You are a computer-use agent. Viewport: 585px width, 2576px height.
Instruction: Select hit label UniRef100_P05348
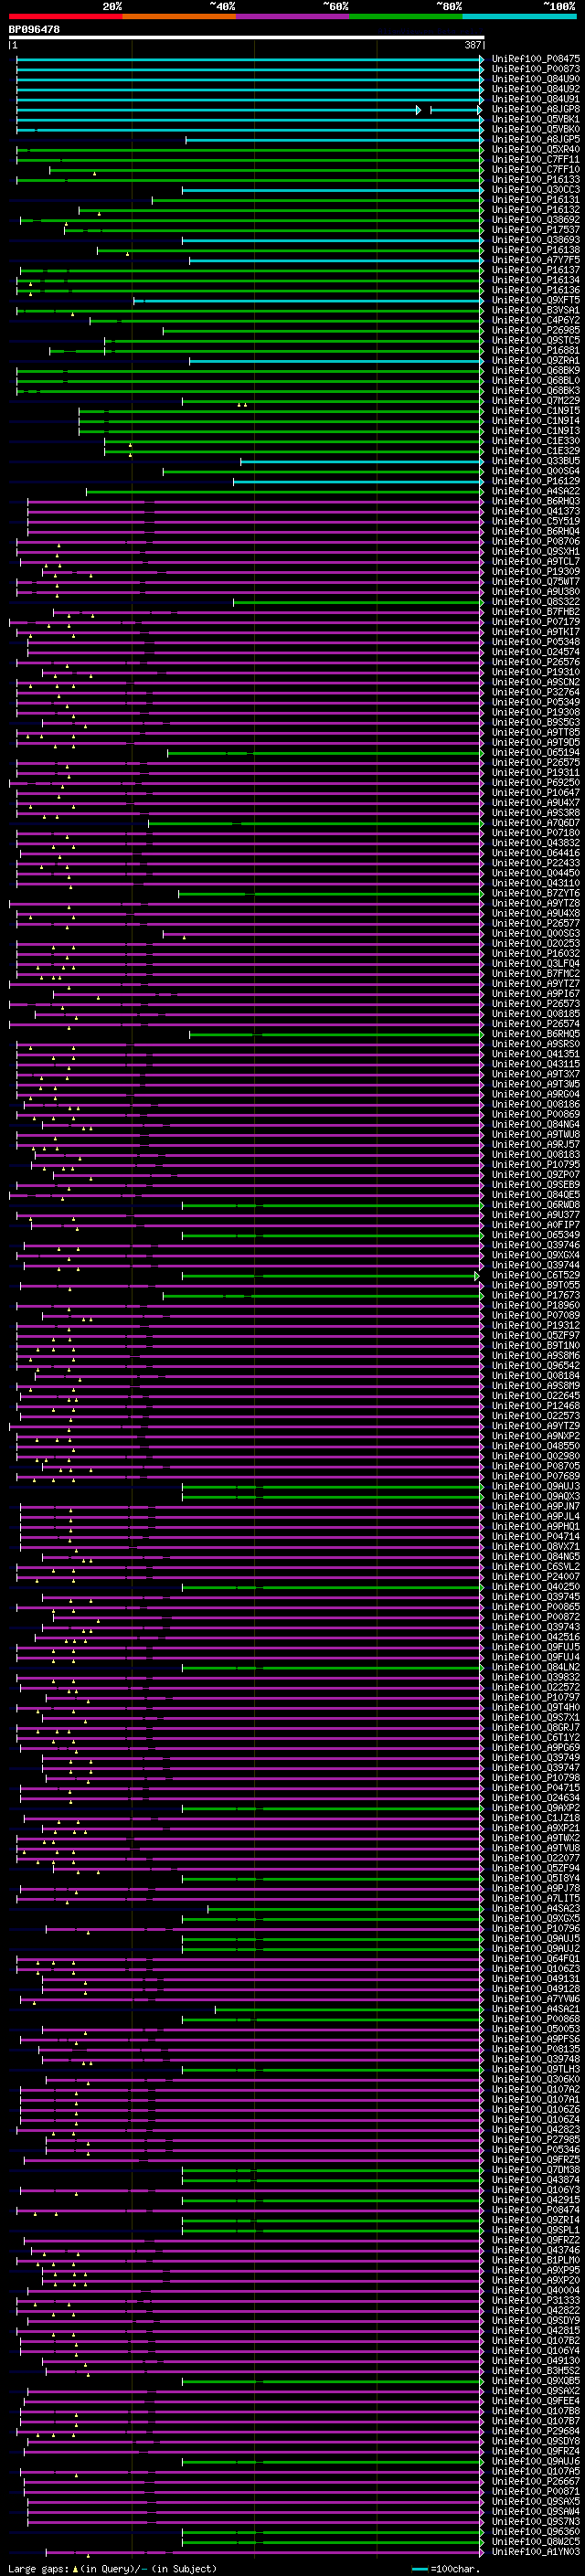[535, 642]
